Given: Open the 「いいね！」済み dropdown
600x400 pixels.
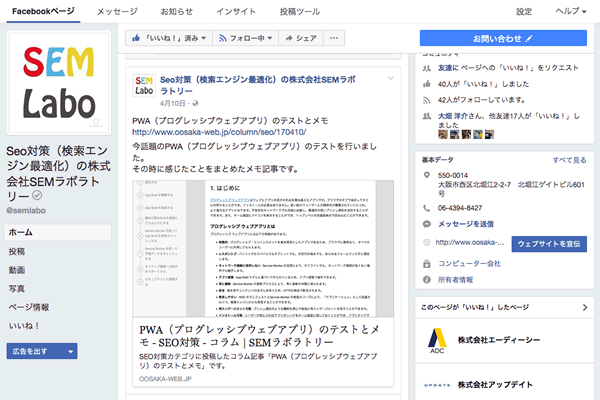Looking at the screenshot, I should click(x=169, y=38).
